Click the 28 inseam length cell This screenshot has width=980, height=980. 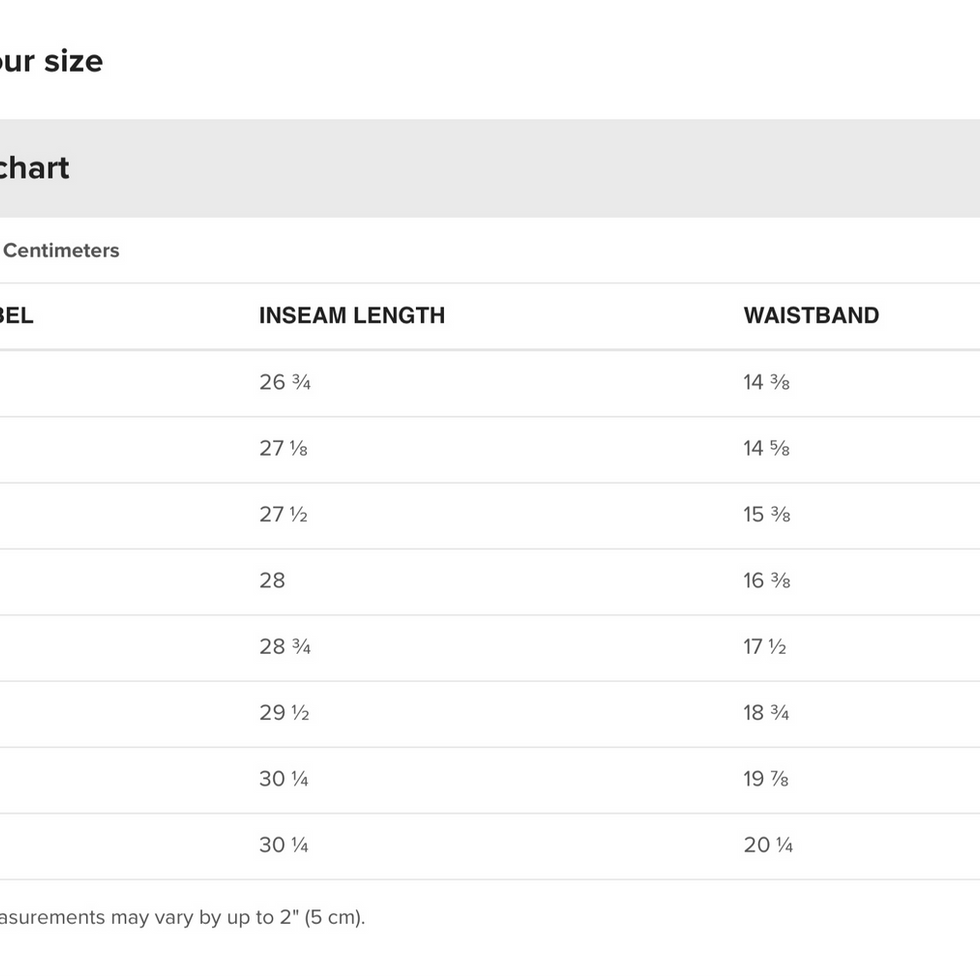pos(272,580)
